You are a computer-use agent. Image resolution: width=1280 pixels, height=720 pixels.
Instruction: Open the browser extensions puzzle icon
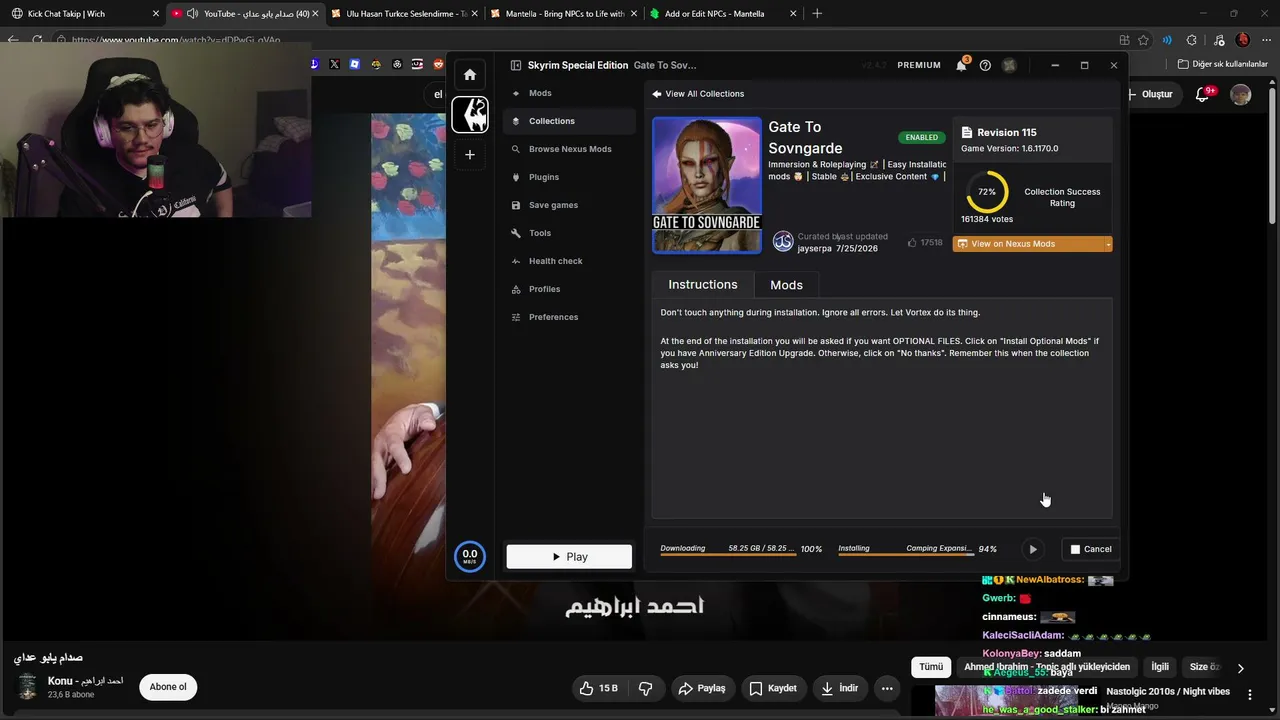click(x=1191, y=40)
